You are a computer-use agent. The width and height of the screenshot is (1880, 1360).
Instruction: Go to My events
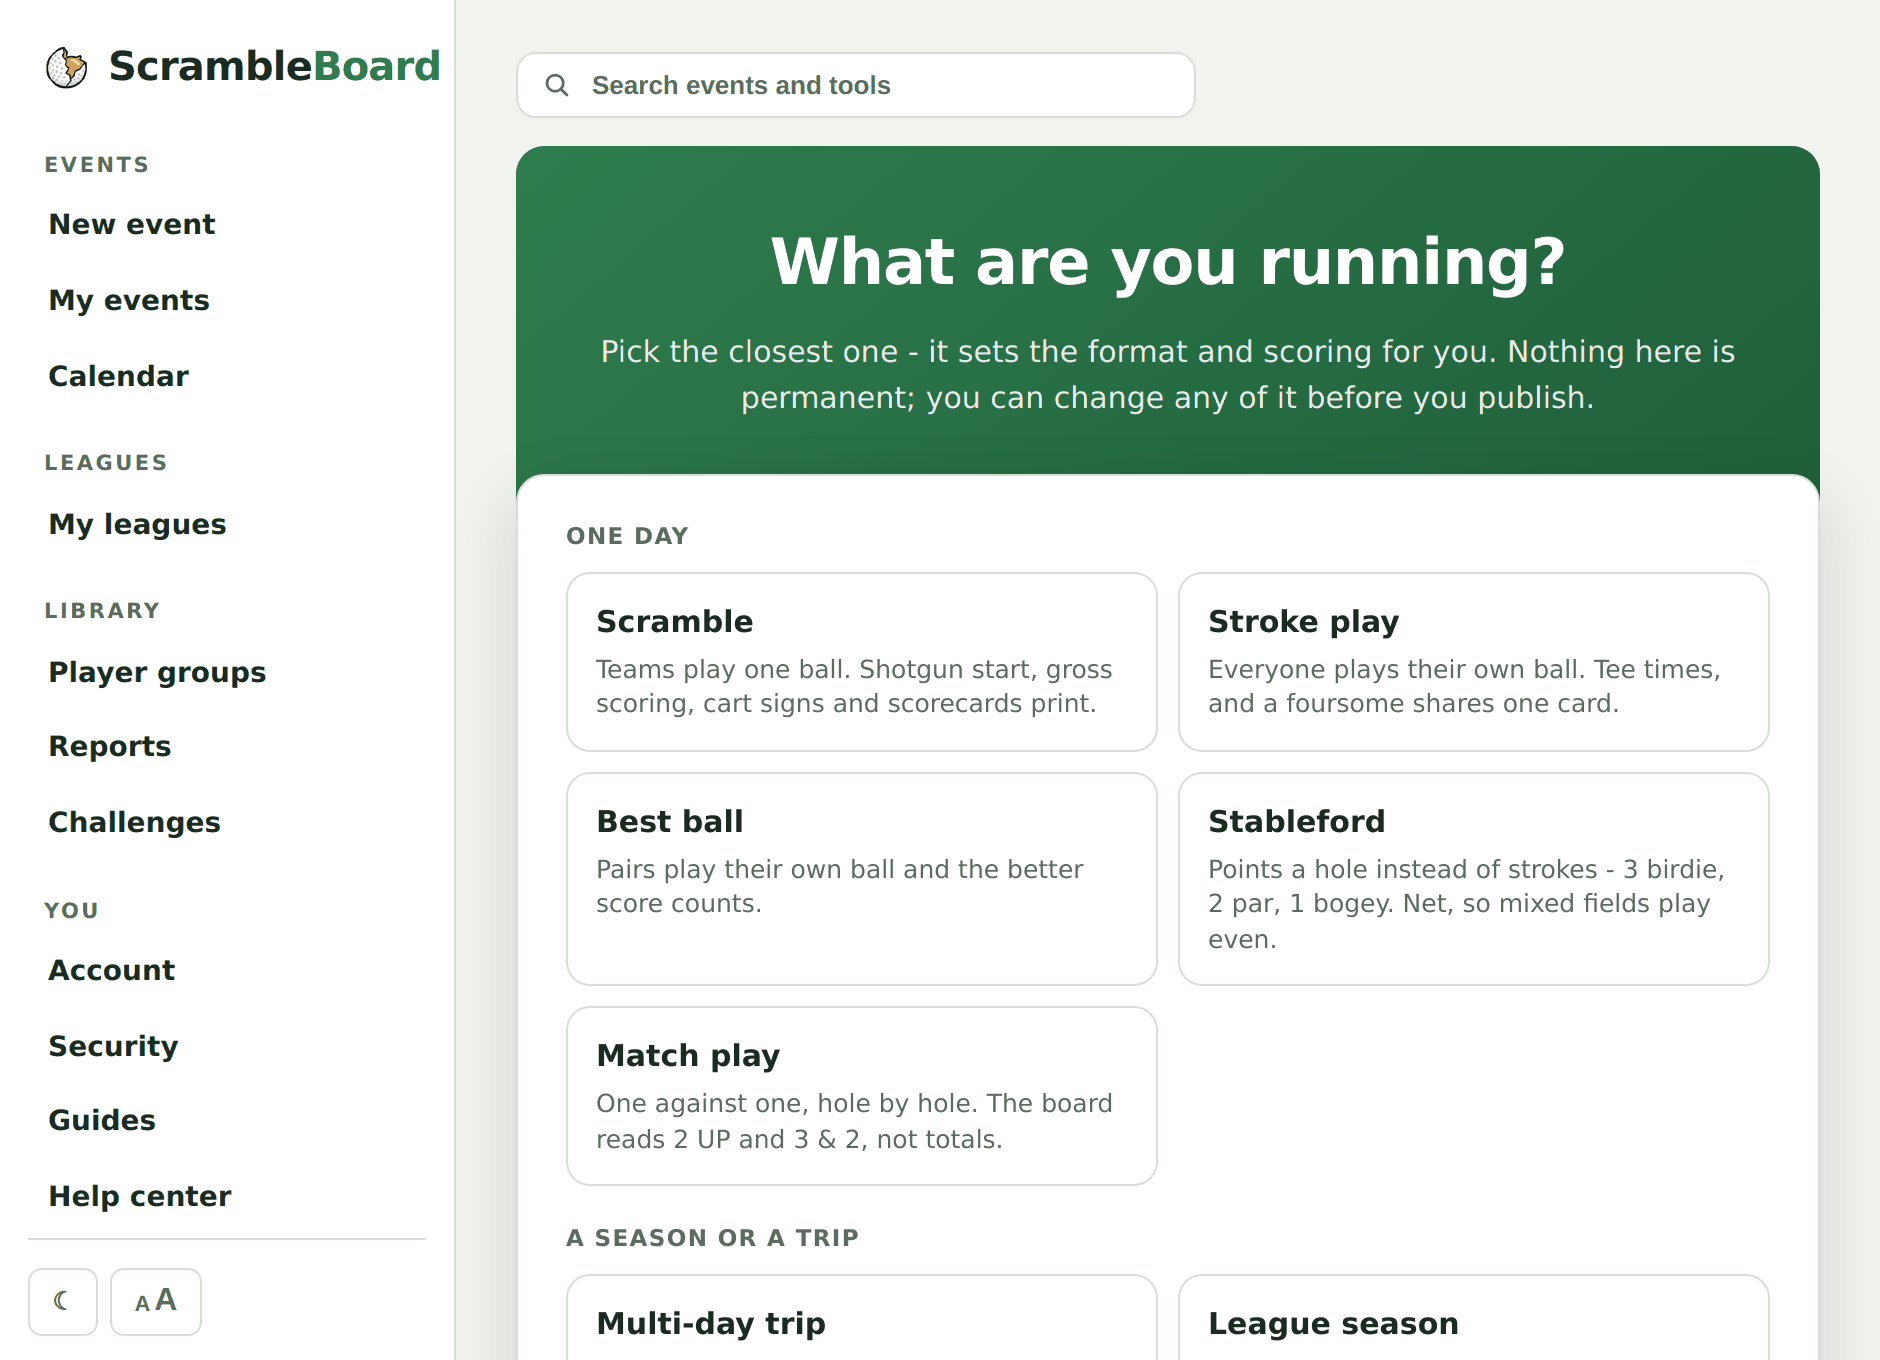coord(129,300)
